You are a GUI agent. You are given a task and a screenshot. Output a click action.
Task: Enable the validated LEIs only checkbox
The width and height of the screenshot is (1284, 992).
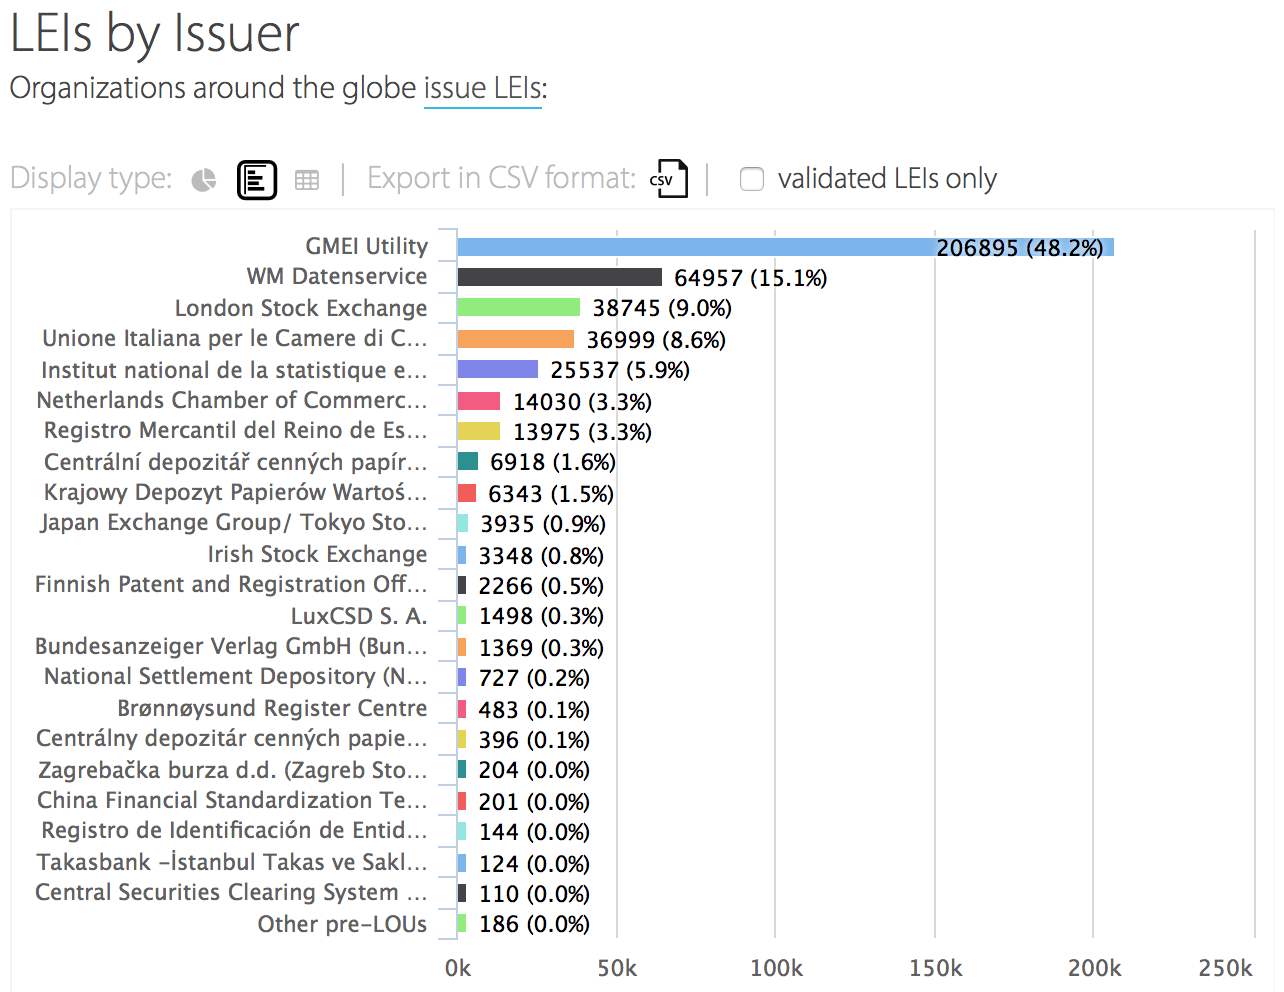click(751, 179)
